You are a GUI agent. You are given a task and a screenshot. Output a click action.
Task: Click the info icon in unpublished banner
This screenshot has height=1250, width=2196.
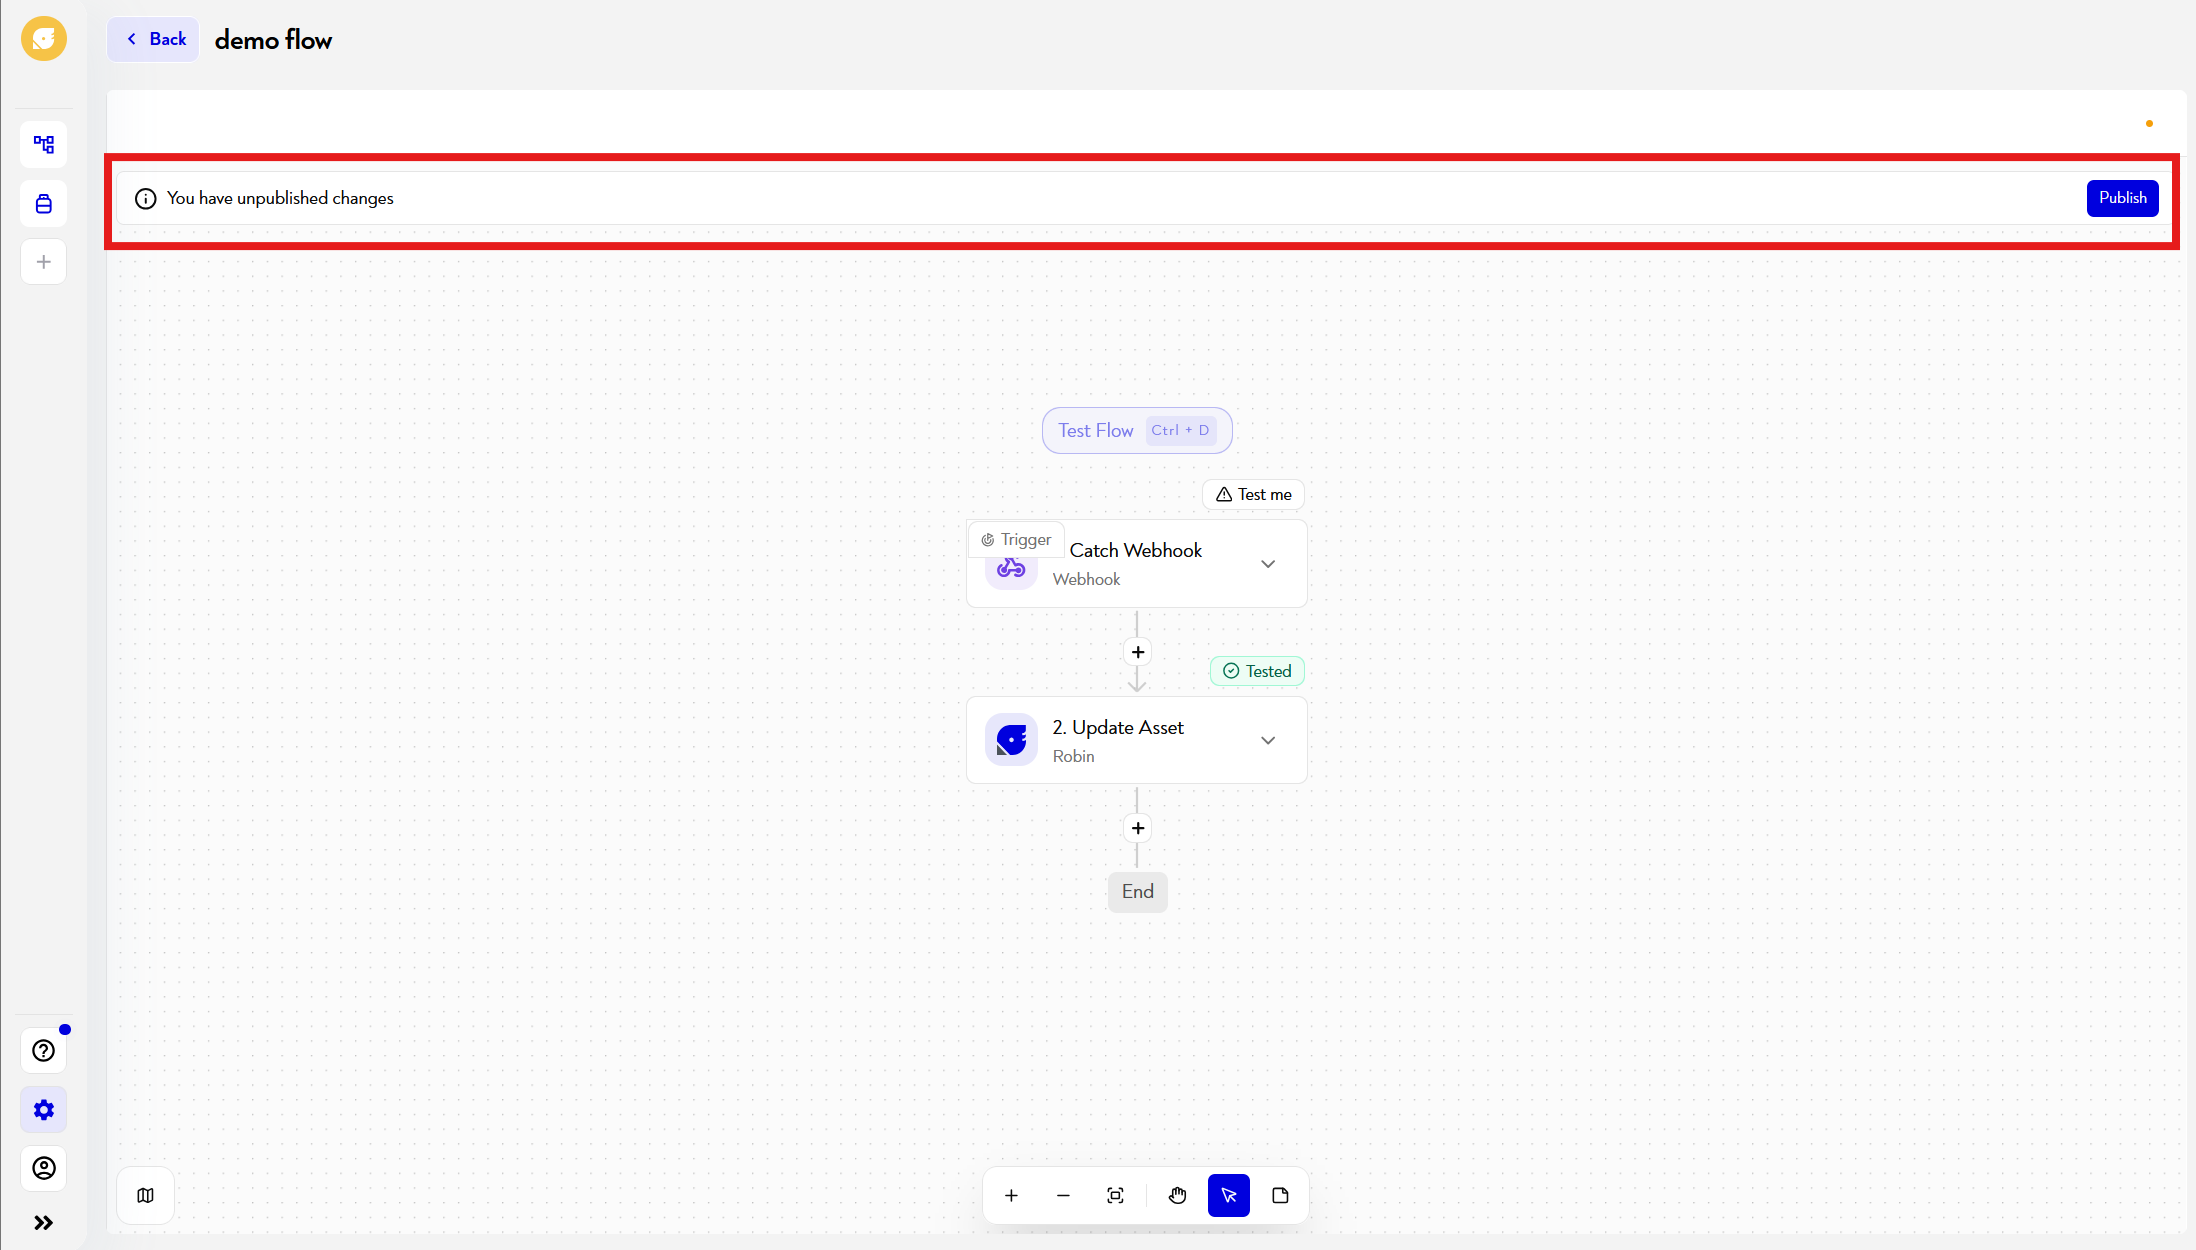[x=146, y=199]
